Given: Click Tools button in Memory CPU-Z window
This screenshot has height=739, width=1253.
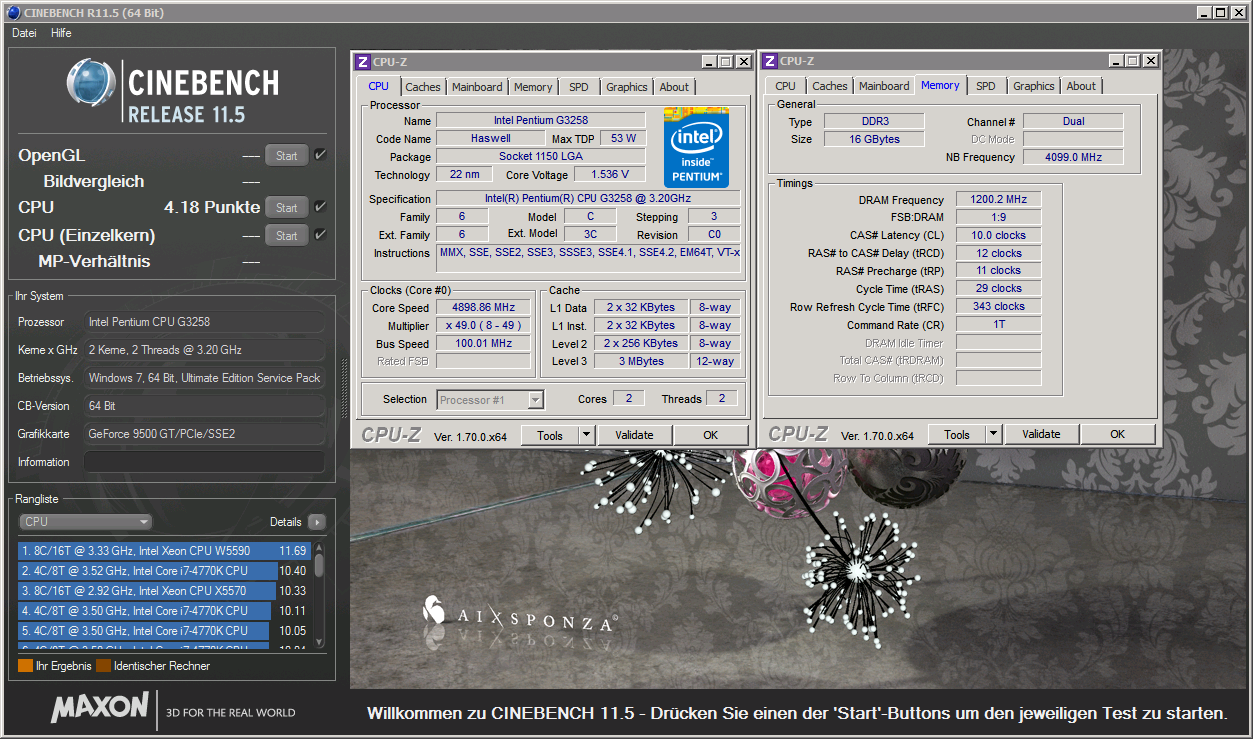Looking at the screenshot, I should pyautogui.click(x=957, y=434).
